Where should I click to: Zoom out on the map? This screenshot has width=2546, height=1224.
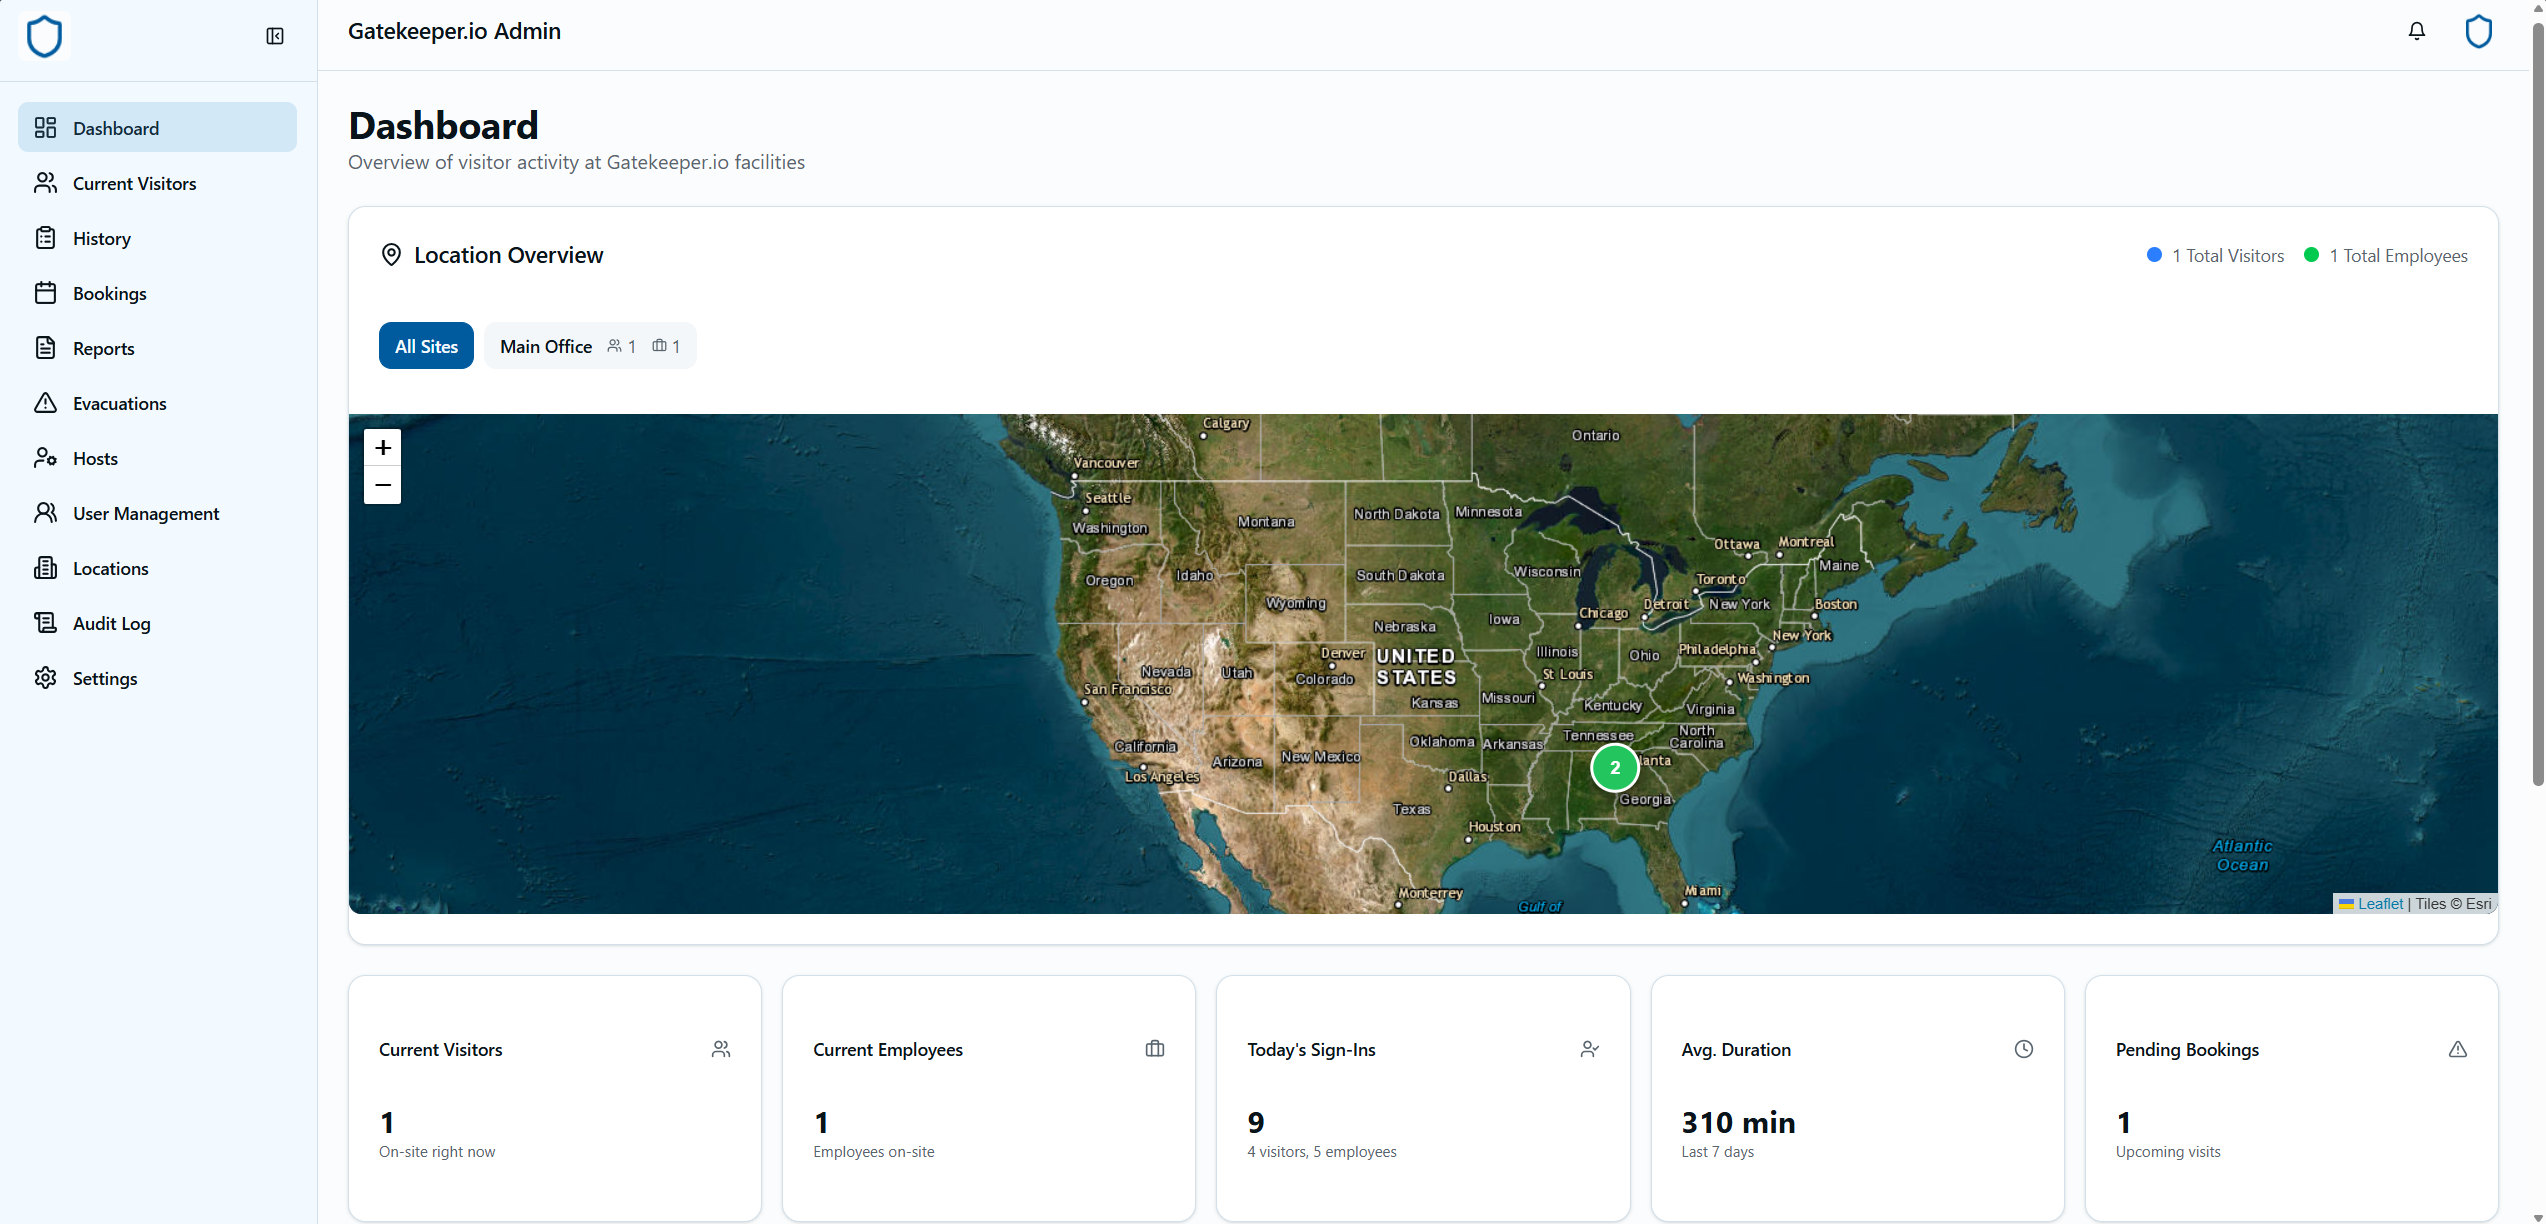[382, 485]
